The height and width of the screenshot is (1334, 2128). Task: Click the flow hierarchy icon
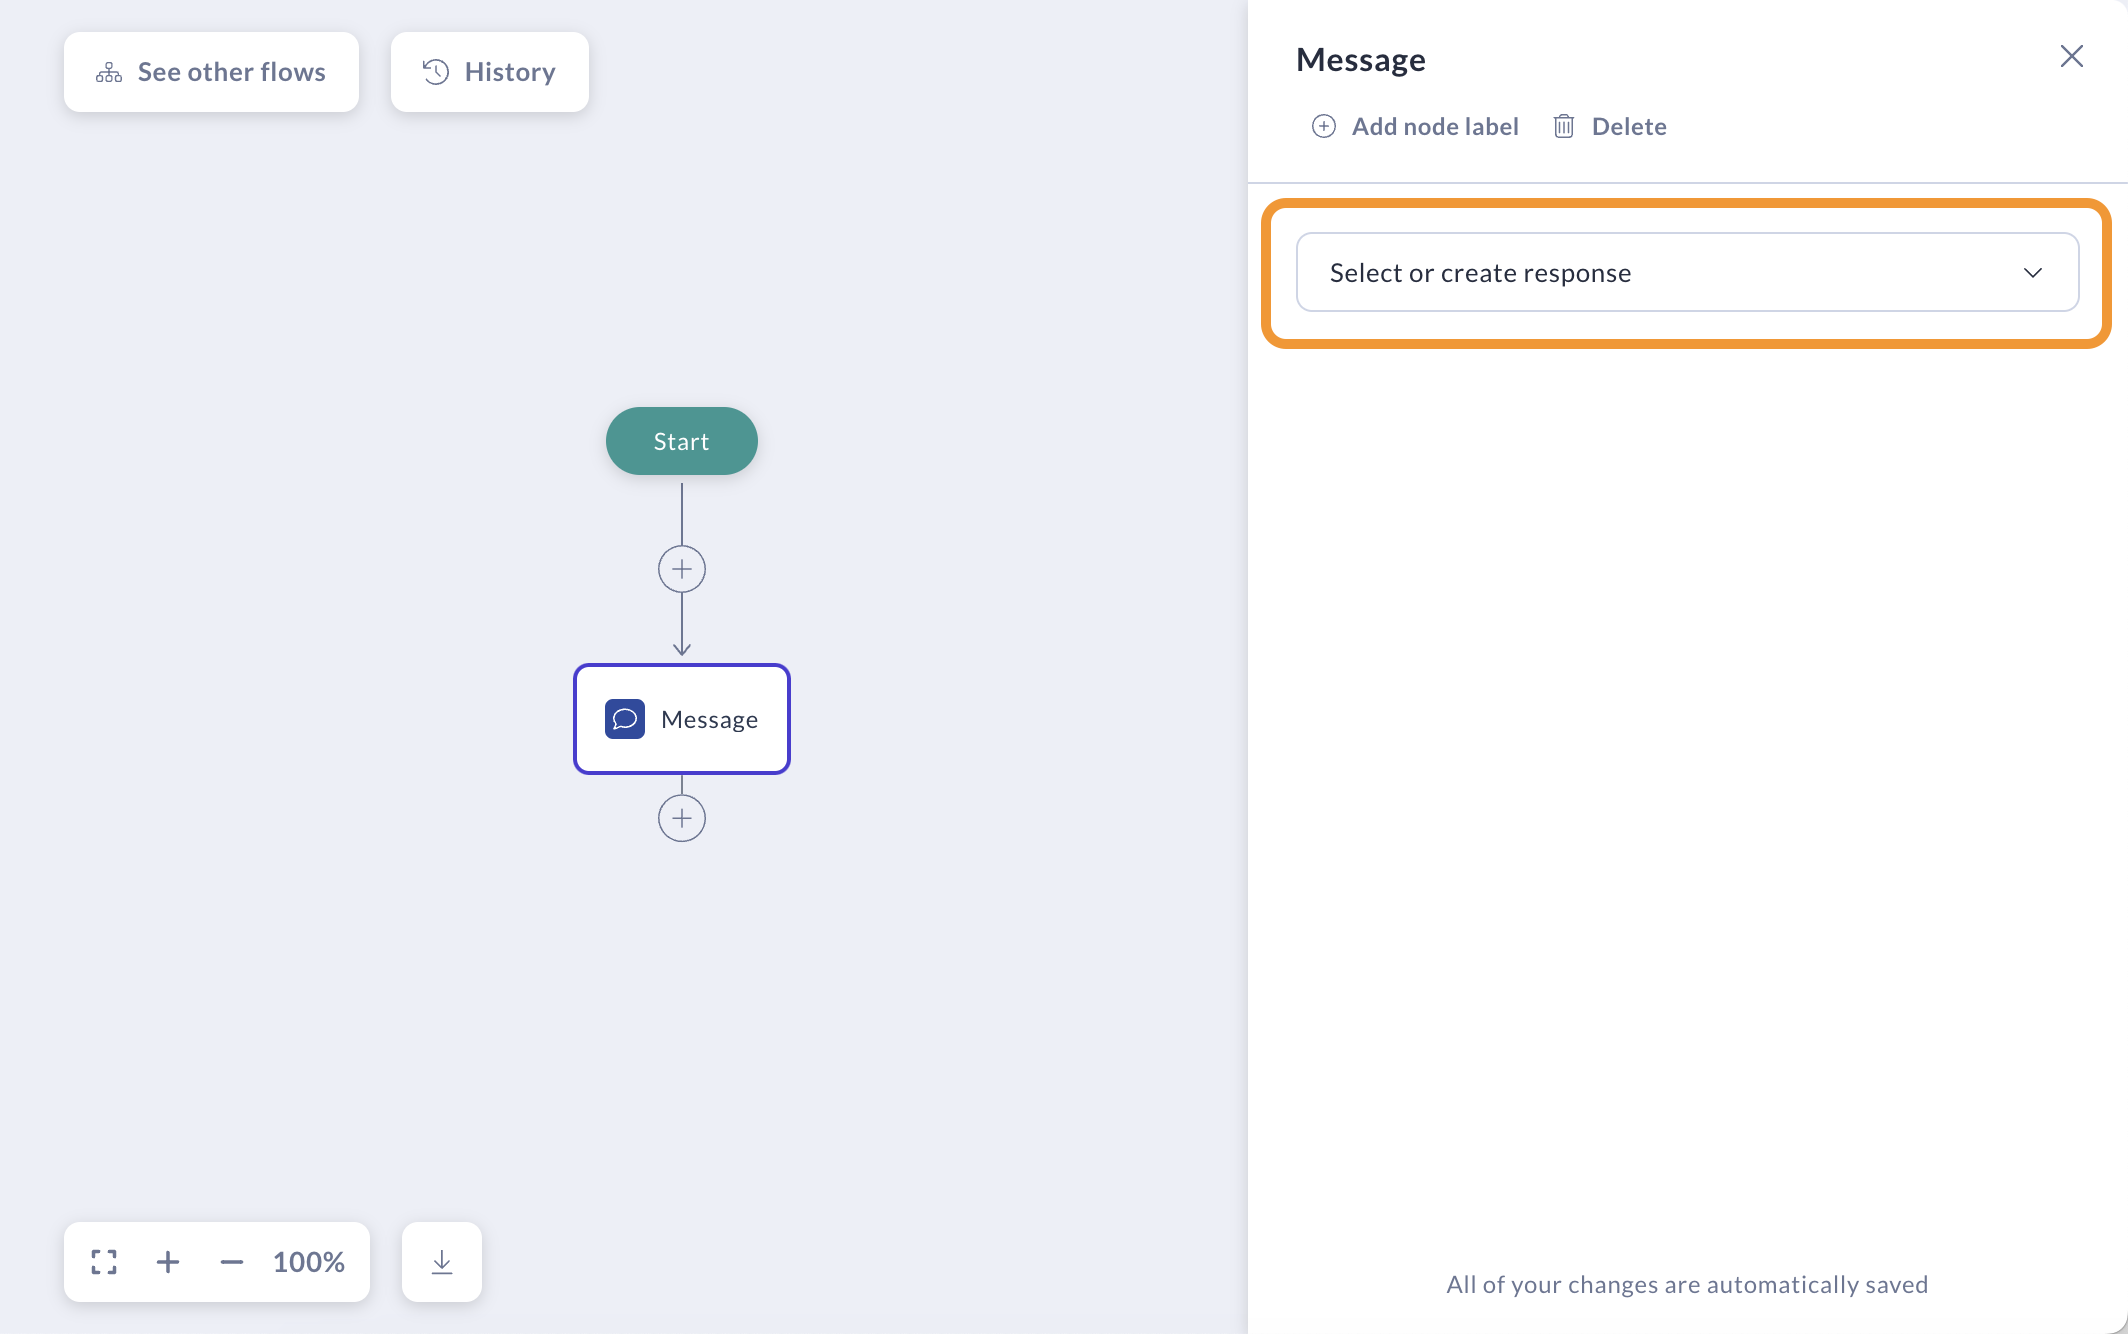point(109,72)
